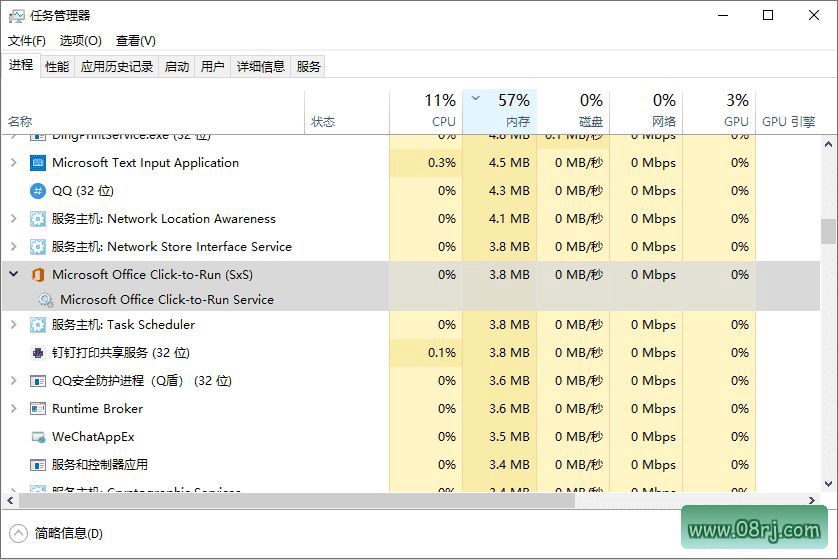This screenshot has height=559, width=838.
Task: Expand QQ安全防护进程 (Q盾) row
Action: pos(14,381)
